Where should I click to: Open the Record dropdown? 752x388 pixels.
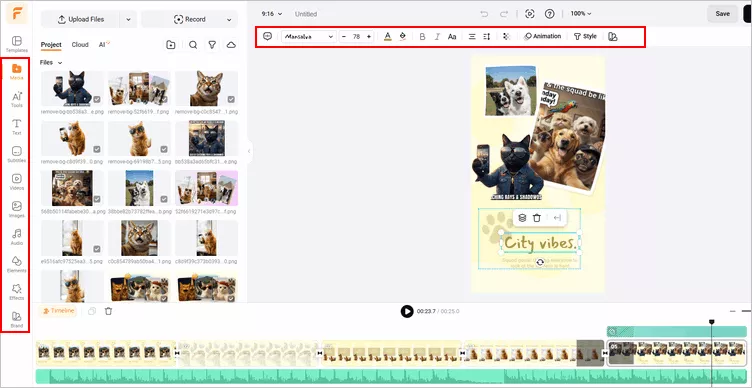[x=229, y=20]
